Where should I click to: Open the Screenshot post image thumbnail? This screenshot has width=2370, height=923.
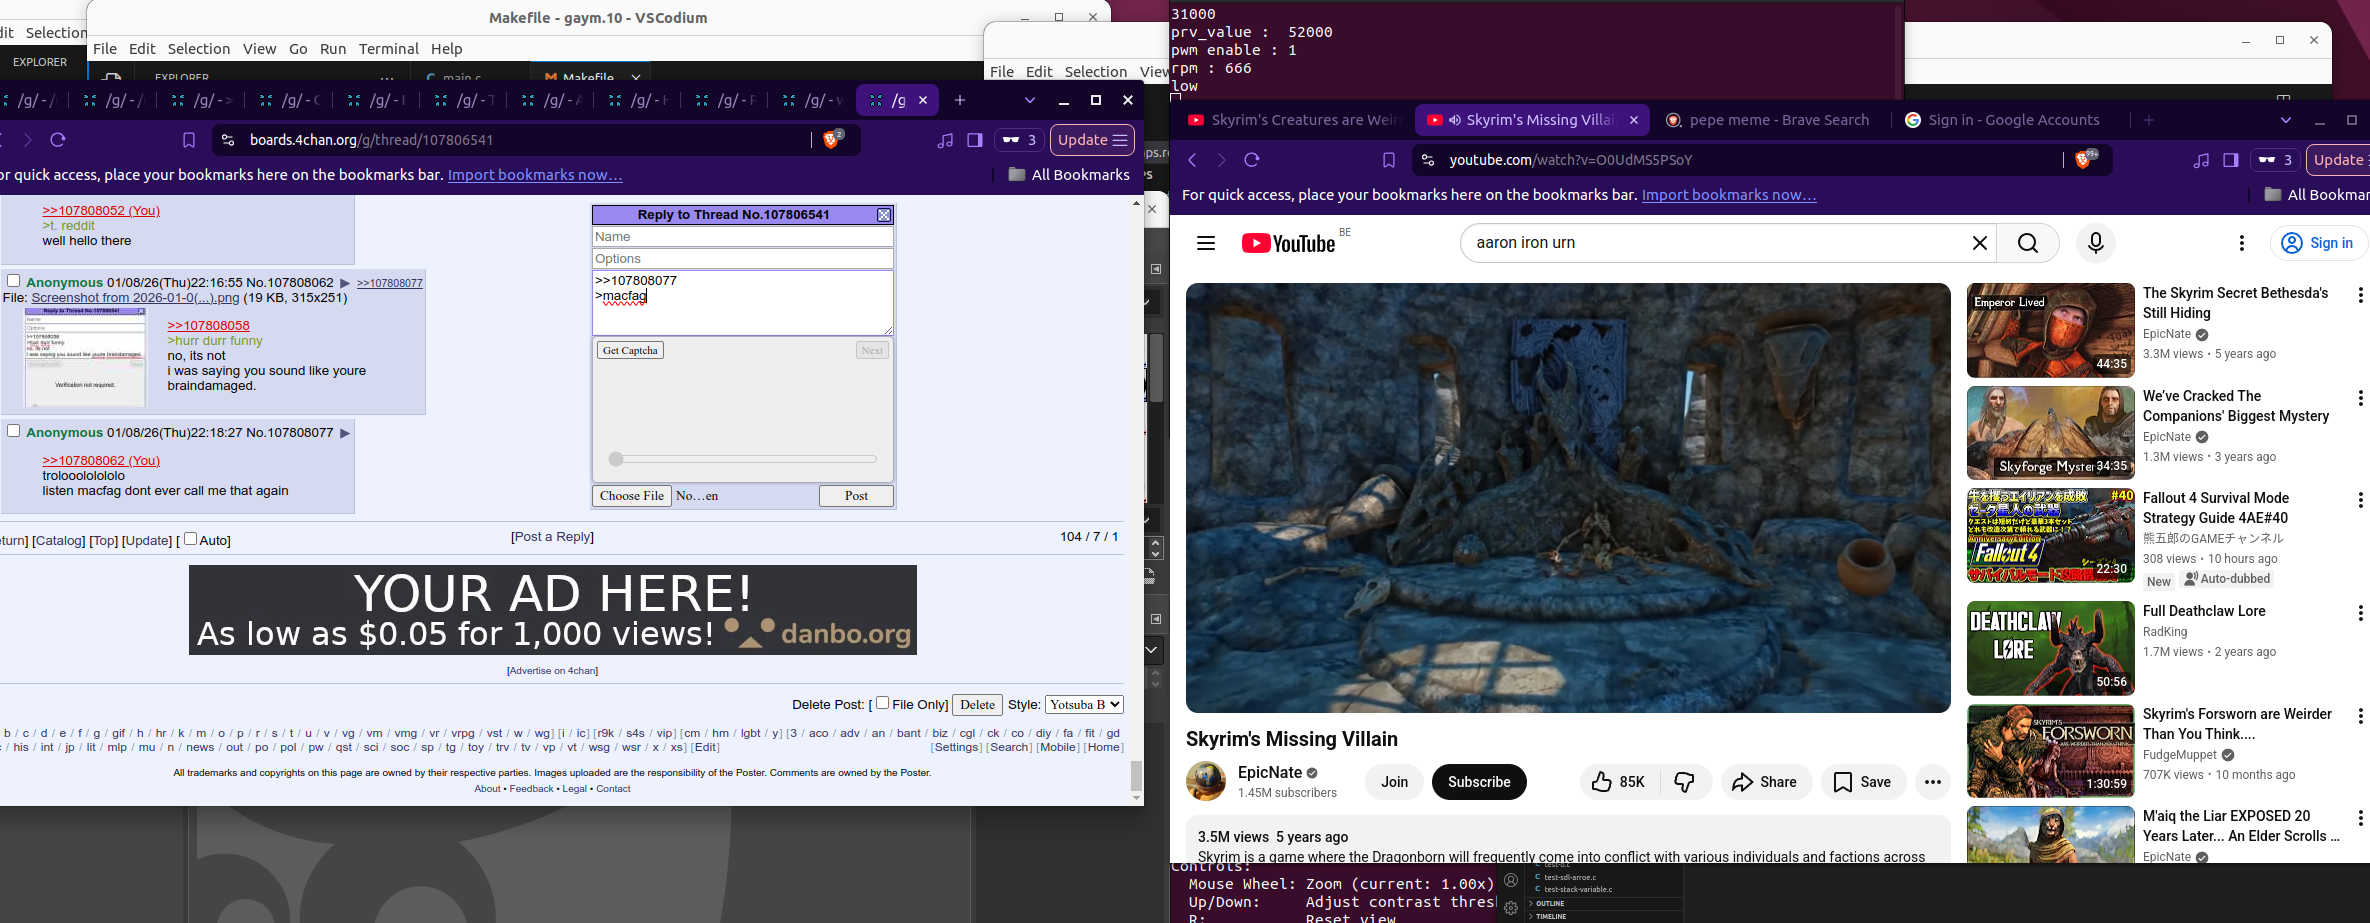tap(85, 357)
